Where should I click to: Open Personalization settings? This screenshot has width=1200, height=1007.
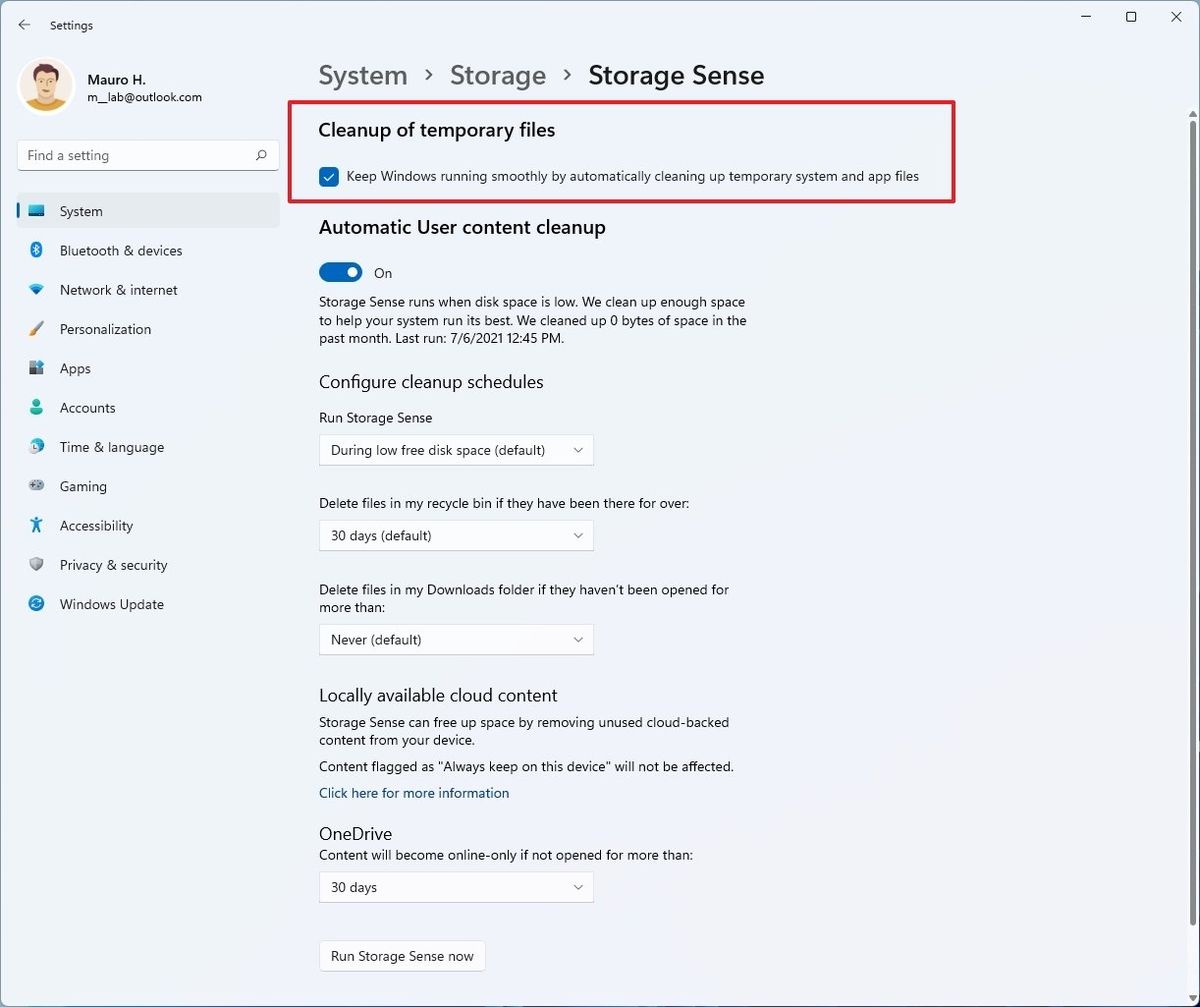click(x=105, y=328)
